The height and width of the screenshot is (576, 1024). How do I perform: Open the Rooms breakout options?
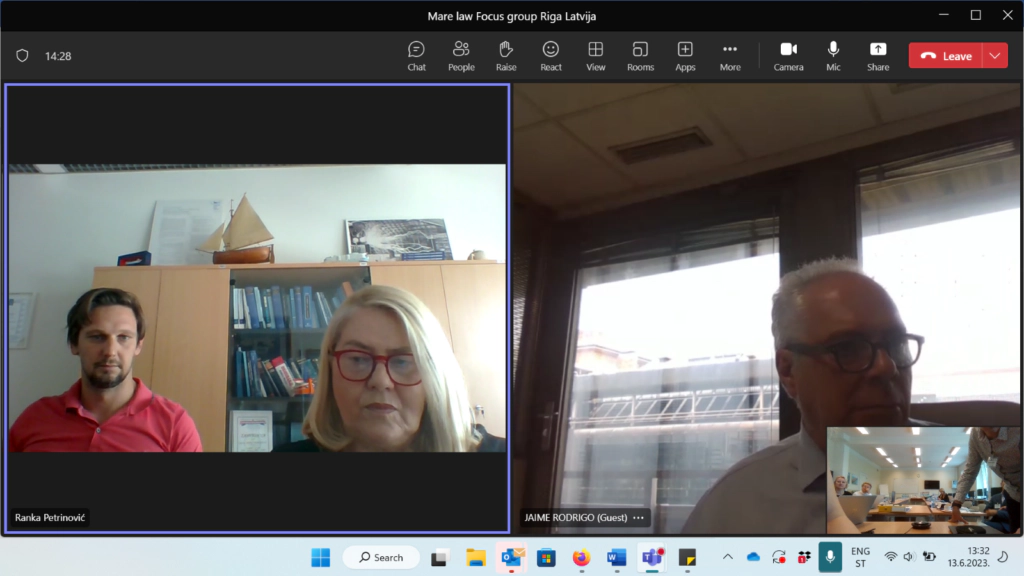click(640, 56)
